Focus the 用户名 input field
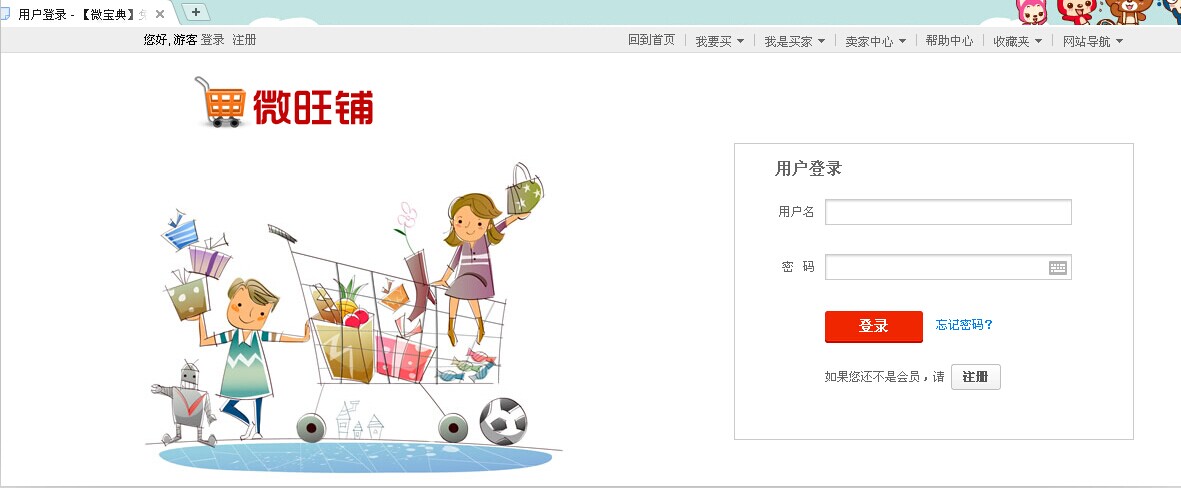The width and height of the screenshot is (1181, 488). point(948,212)
